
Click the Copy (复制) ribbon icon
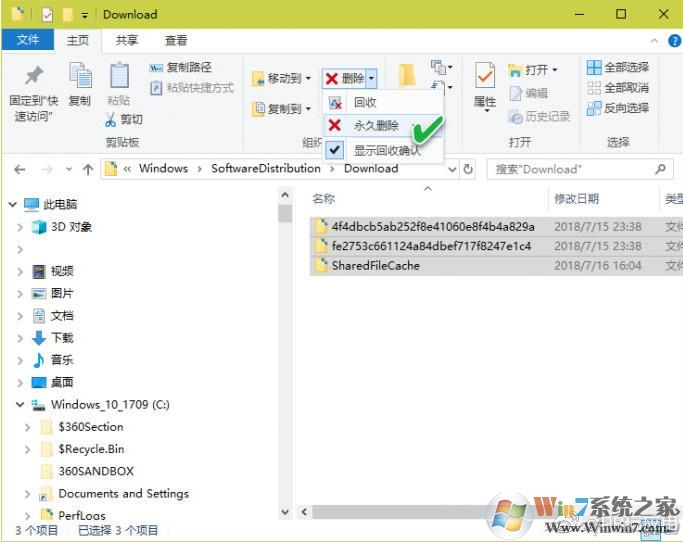pyautogui.click(x=80, y=75)
